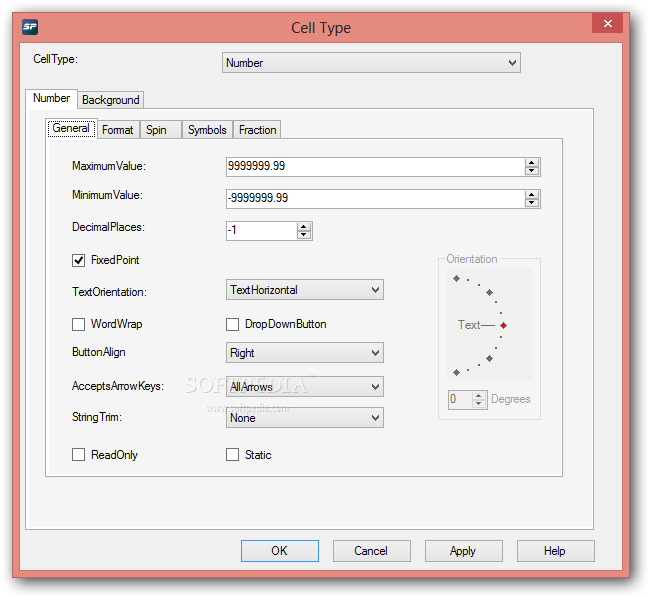
Task: Decrease MinimumValue with down spinner arrow
Action: (x=532, y=203)
